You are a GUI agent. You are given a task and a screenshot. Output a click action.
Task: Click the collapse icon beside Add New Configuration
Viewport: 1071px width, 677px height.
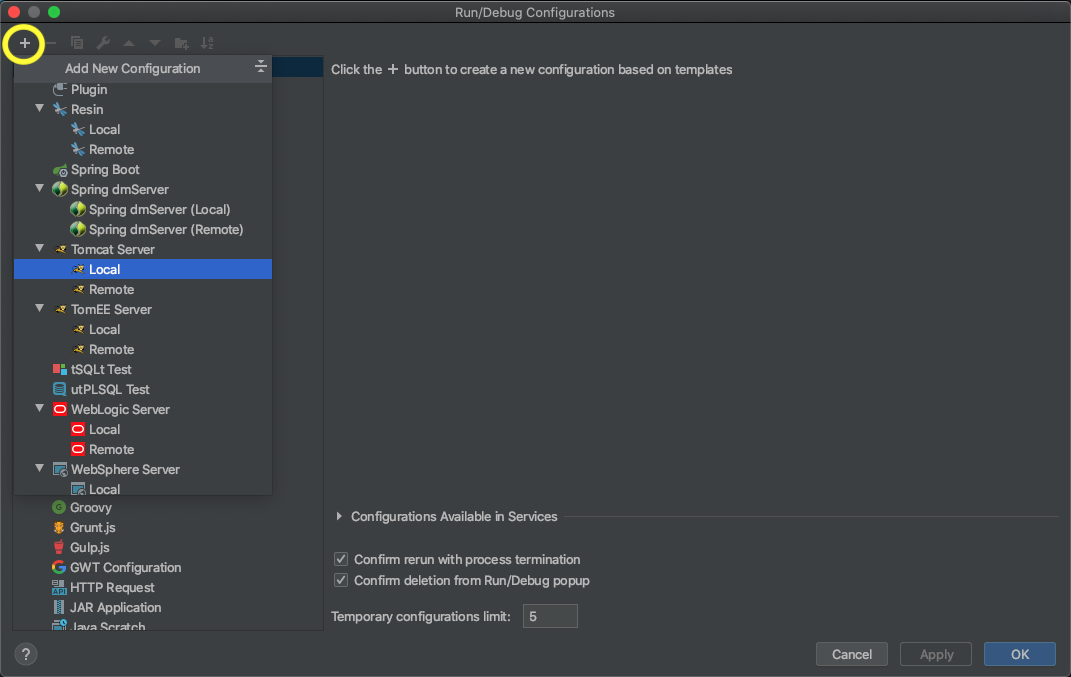(260, 66)
